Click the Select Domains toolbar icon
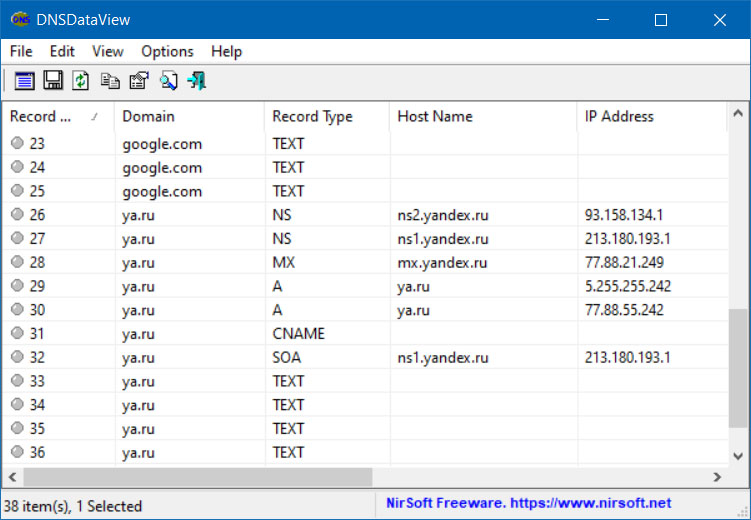The width and height of the screenshot is (751, 520). pos(24,80)
